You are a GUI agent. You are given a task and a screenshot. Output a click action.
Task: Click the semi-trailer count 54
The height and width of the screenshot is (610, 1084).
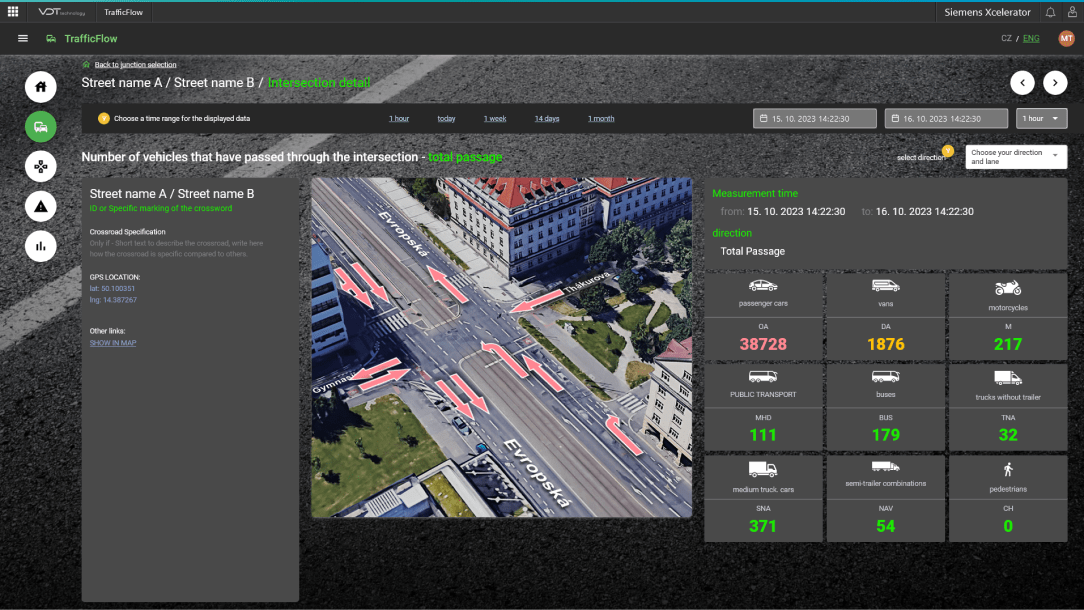886,526
